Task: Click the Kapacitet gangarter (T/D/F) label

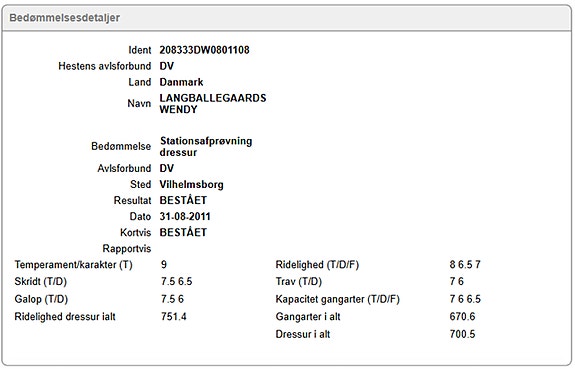Action: (x=337, y=299)
